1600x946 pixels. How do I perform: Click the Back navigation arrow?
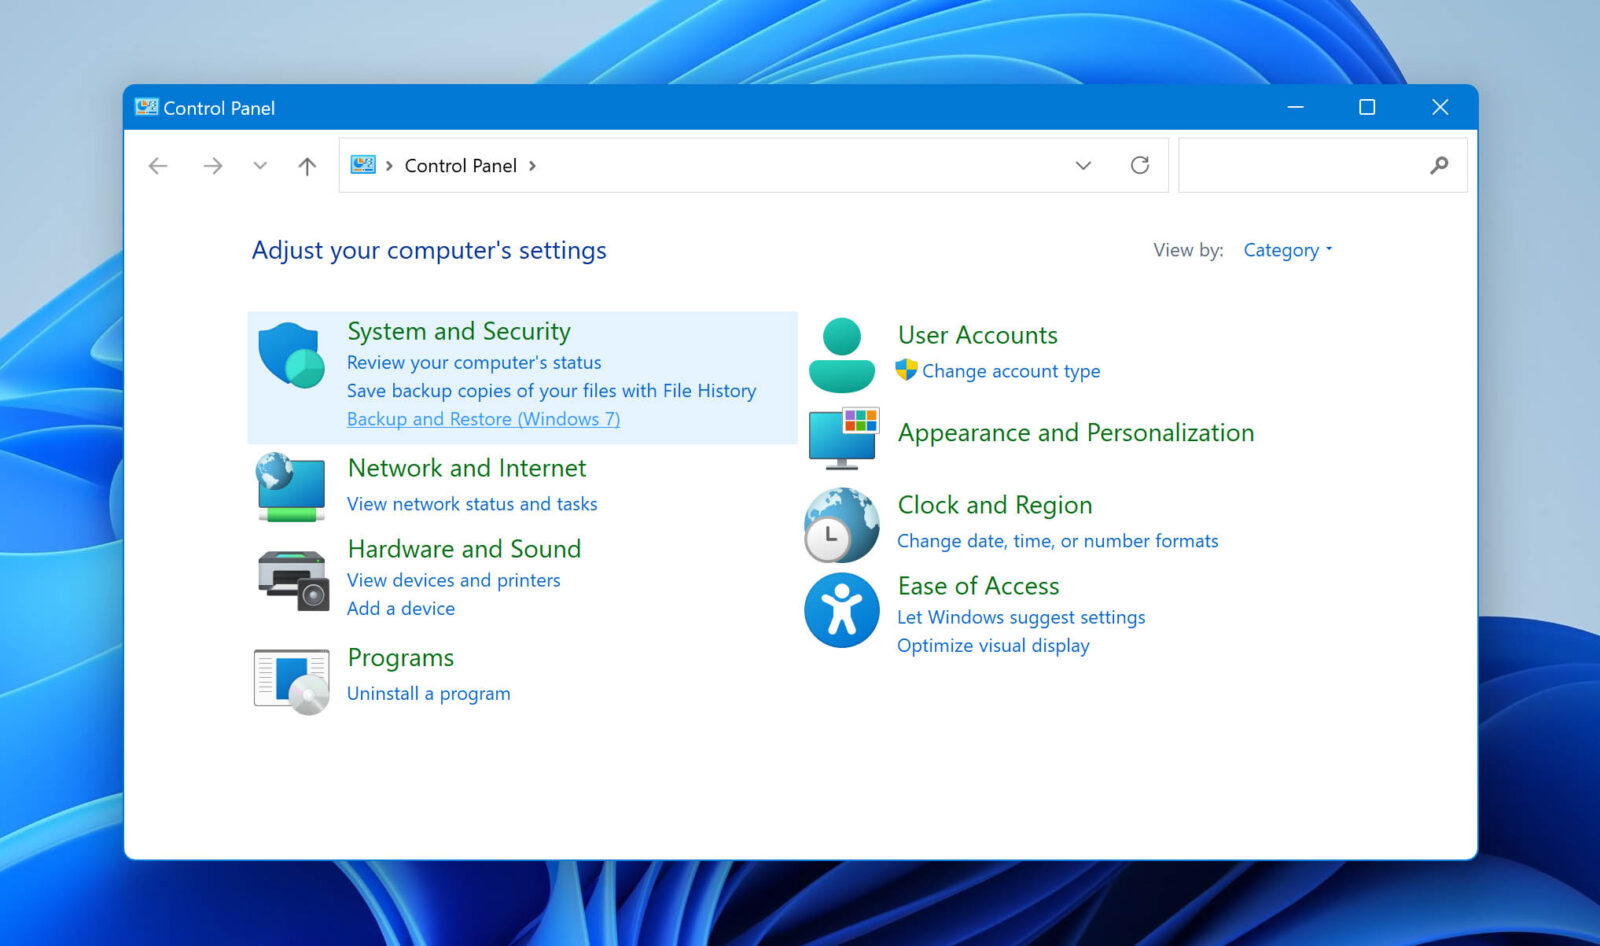pyautogui.click(x=157, y=166)
